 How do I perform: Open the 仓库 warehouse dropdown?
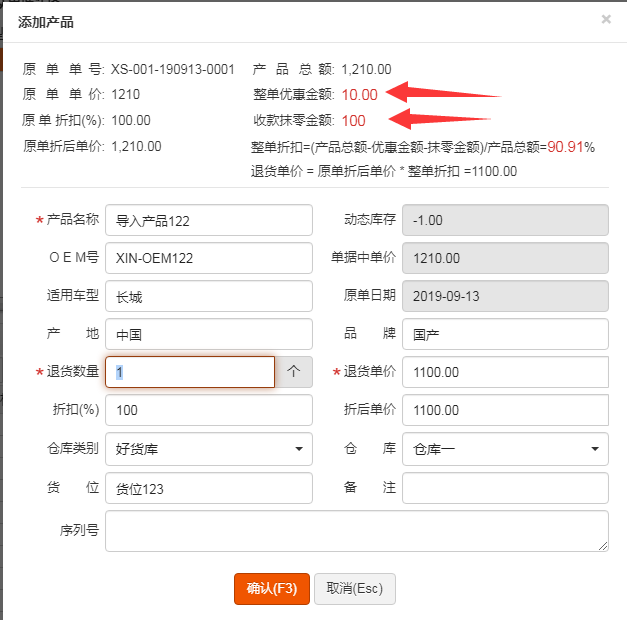pos(505,449)
